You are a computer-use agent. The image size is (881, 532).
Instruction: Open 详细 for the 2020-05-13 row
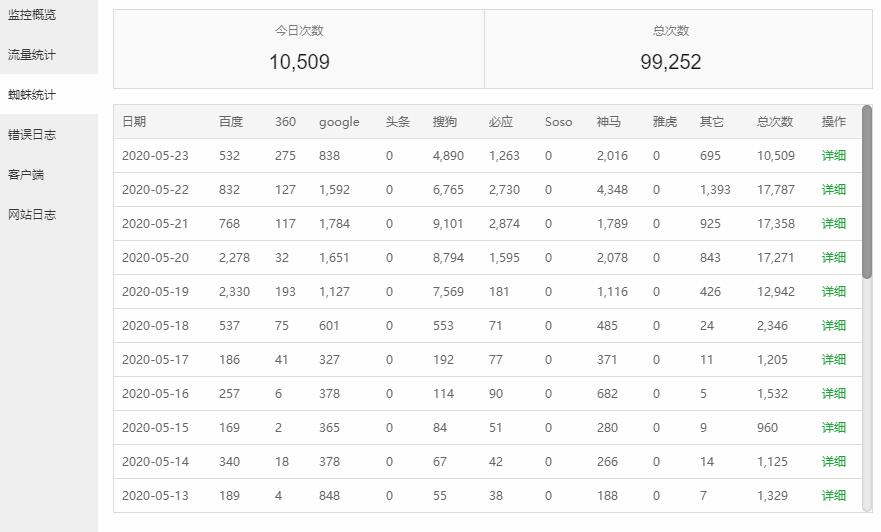[x=833, y=496]
